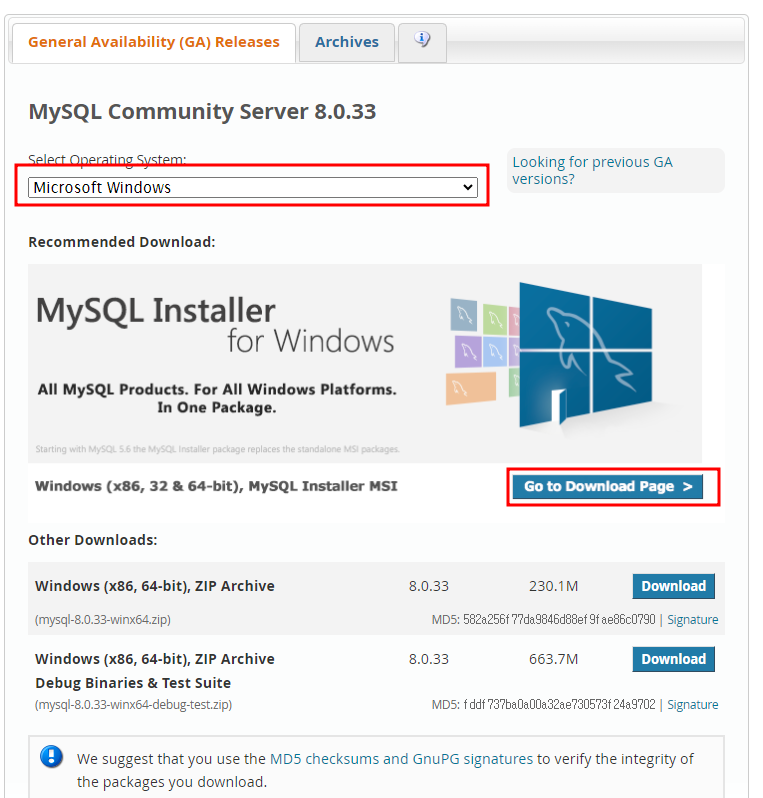Open the General Availability (GA) Releases tab
The height and width of the screenshot is (798, 763).
[154, 42]
